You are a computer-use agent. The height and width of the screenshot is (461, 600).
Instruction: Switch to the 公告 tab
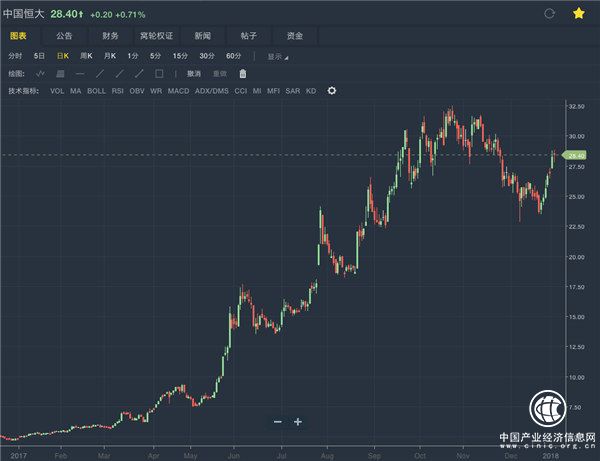point(66,36)
